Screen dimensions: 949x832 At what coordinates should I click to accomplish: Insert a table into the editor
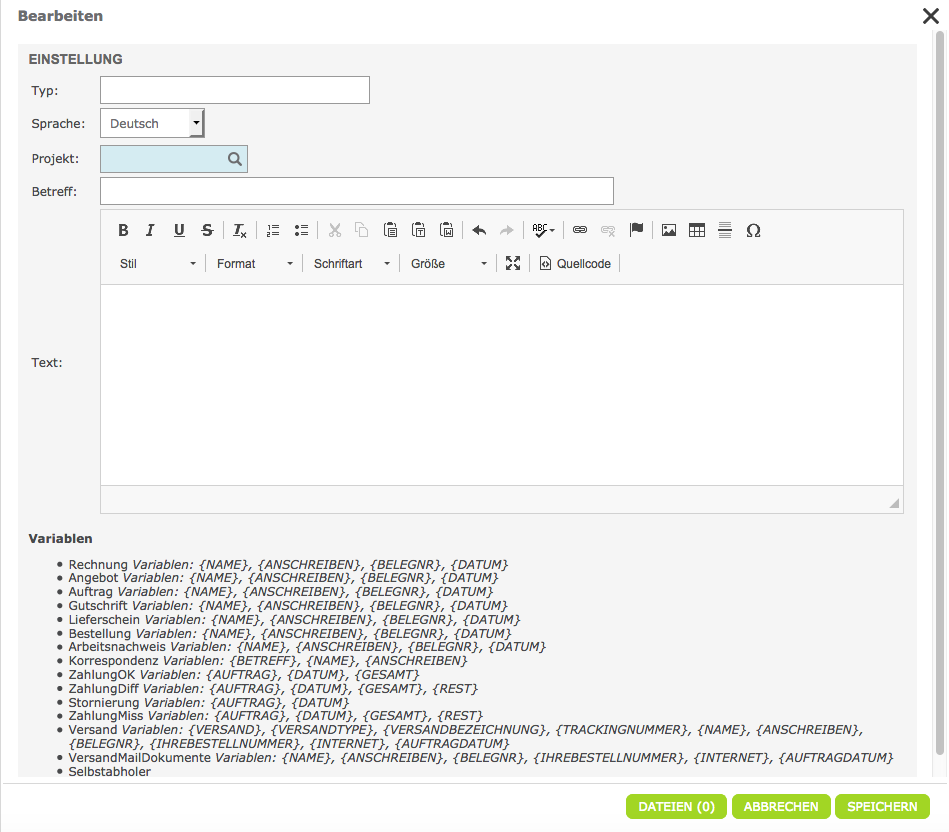tap(697, 230)
